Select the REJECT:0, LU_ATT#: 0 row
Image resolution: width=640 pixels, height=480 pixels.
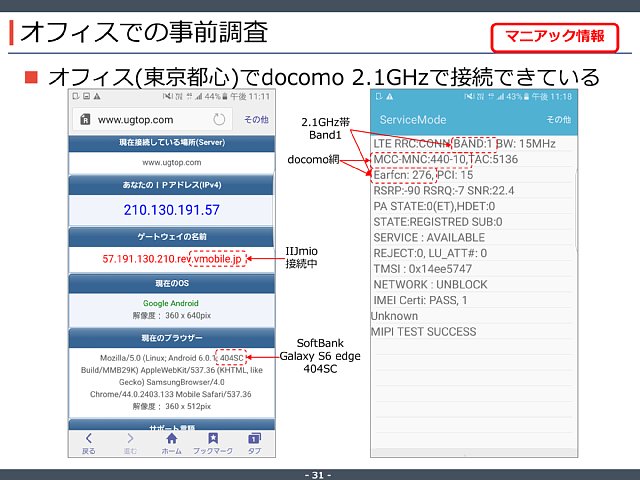(x=473, y=253)
